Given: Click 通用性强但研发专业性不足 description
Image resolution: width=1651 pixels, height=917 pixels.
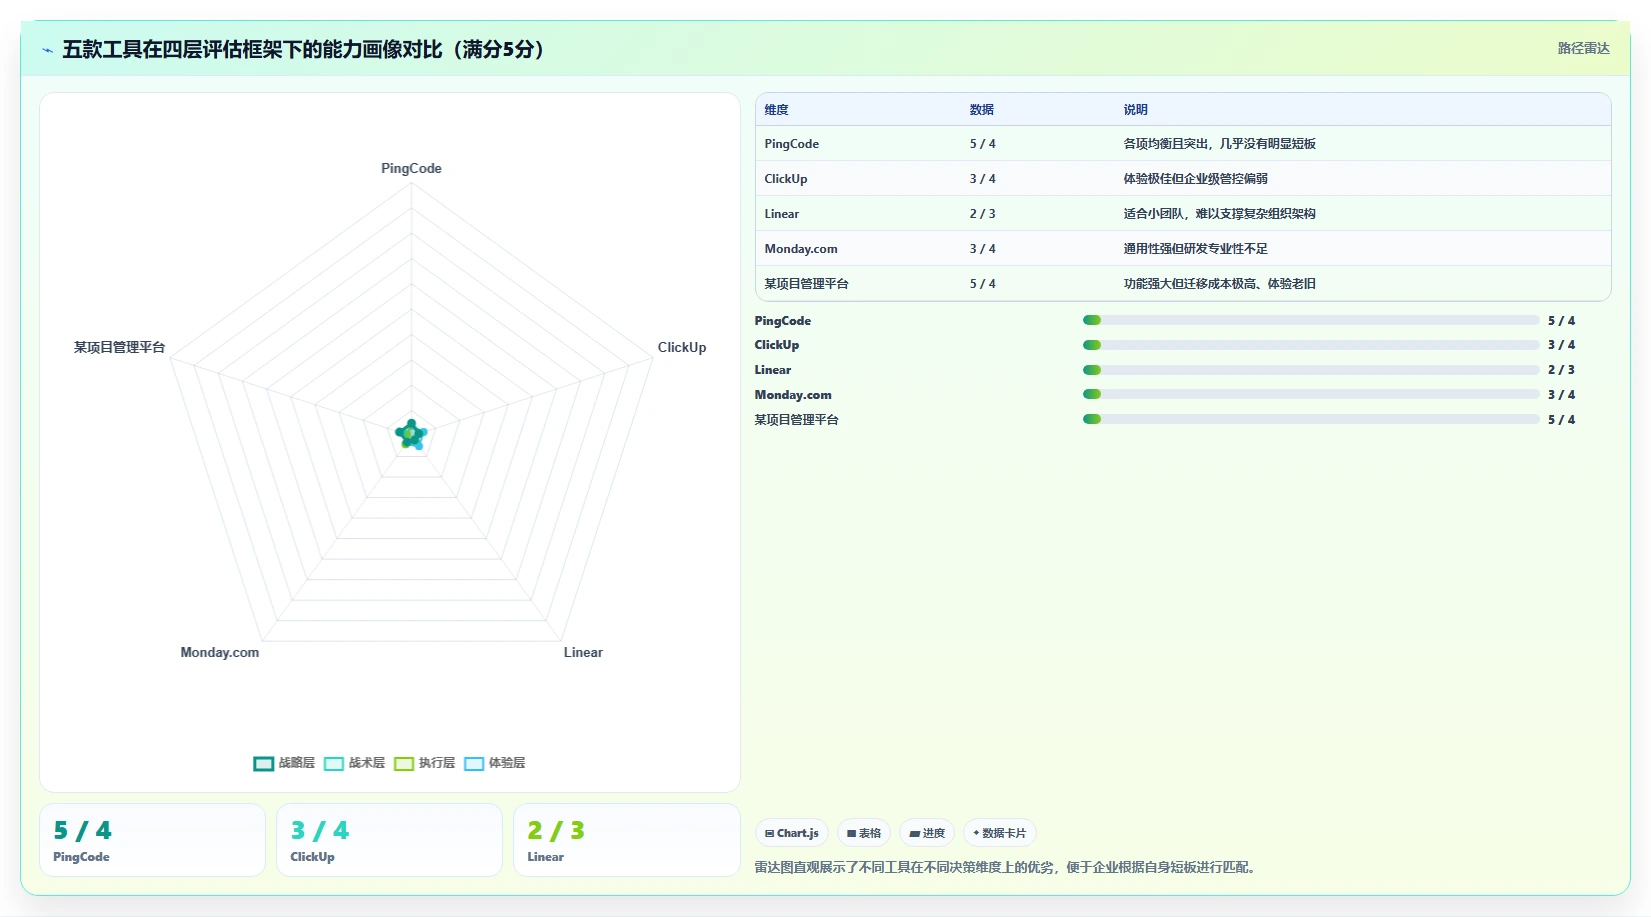Looking at the screenshot, I should [x=1195, y=249].
